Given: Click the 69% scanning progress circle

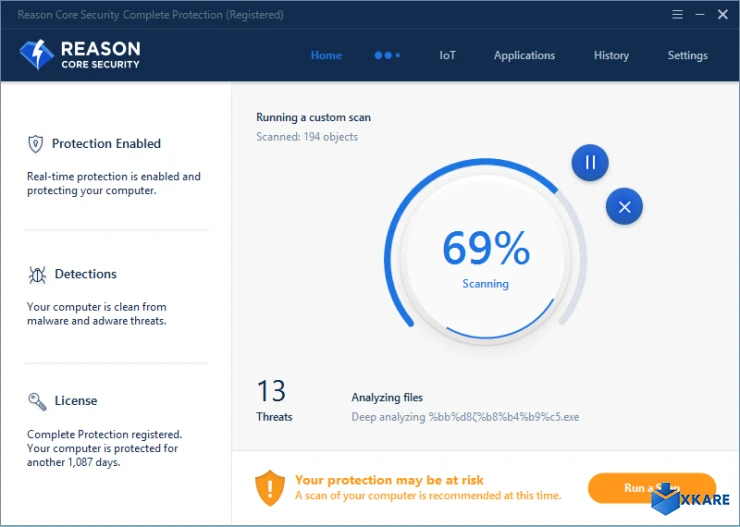Looking at the screenshot, I should click(x=486, y=258).
